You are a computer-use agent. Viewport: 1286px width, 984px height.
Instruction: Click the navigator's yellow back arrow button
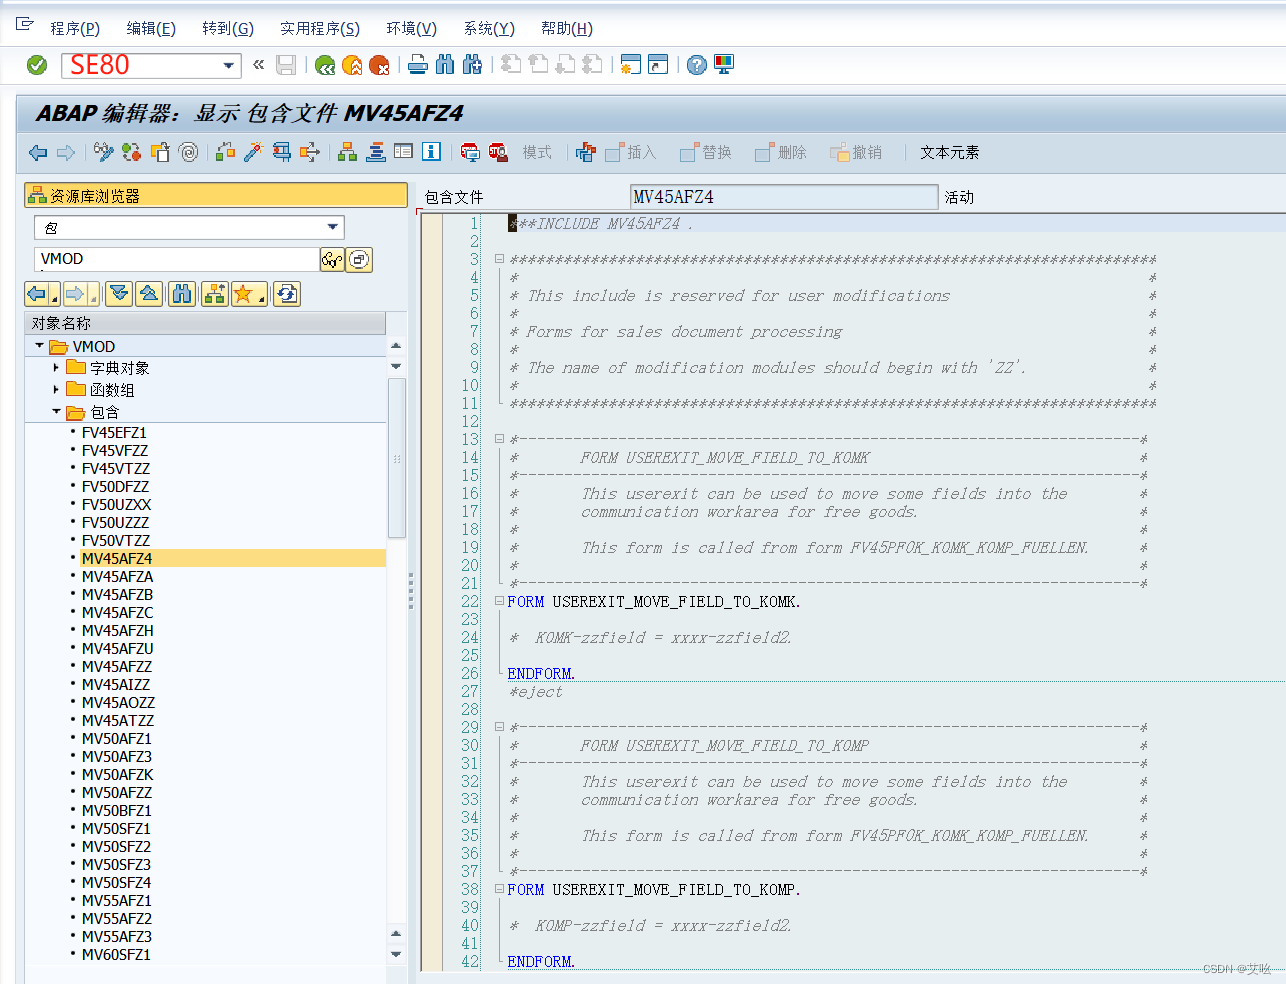click(37, 294)
